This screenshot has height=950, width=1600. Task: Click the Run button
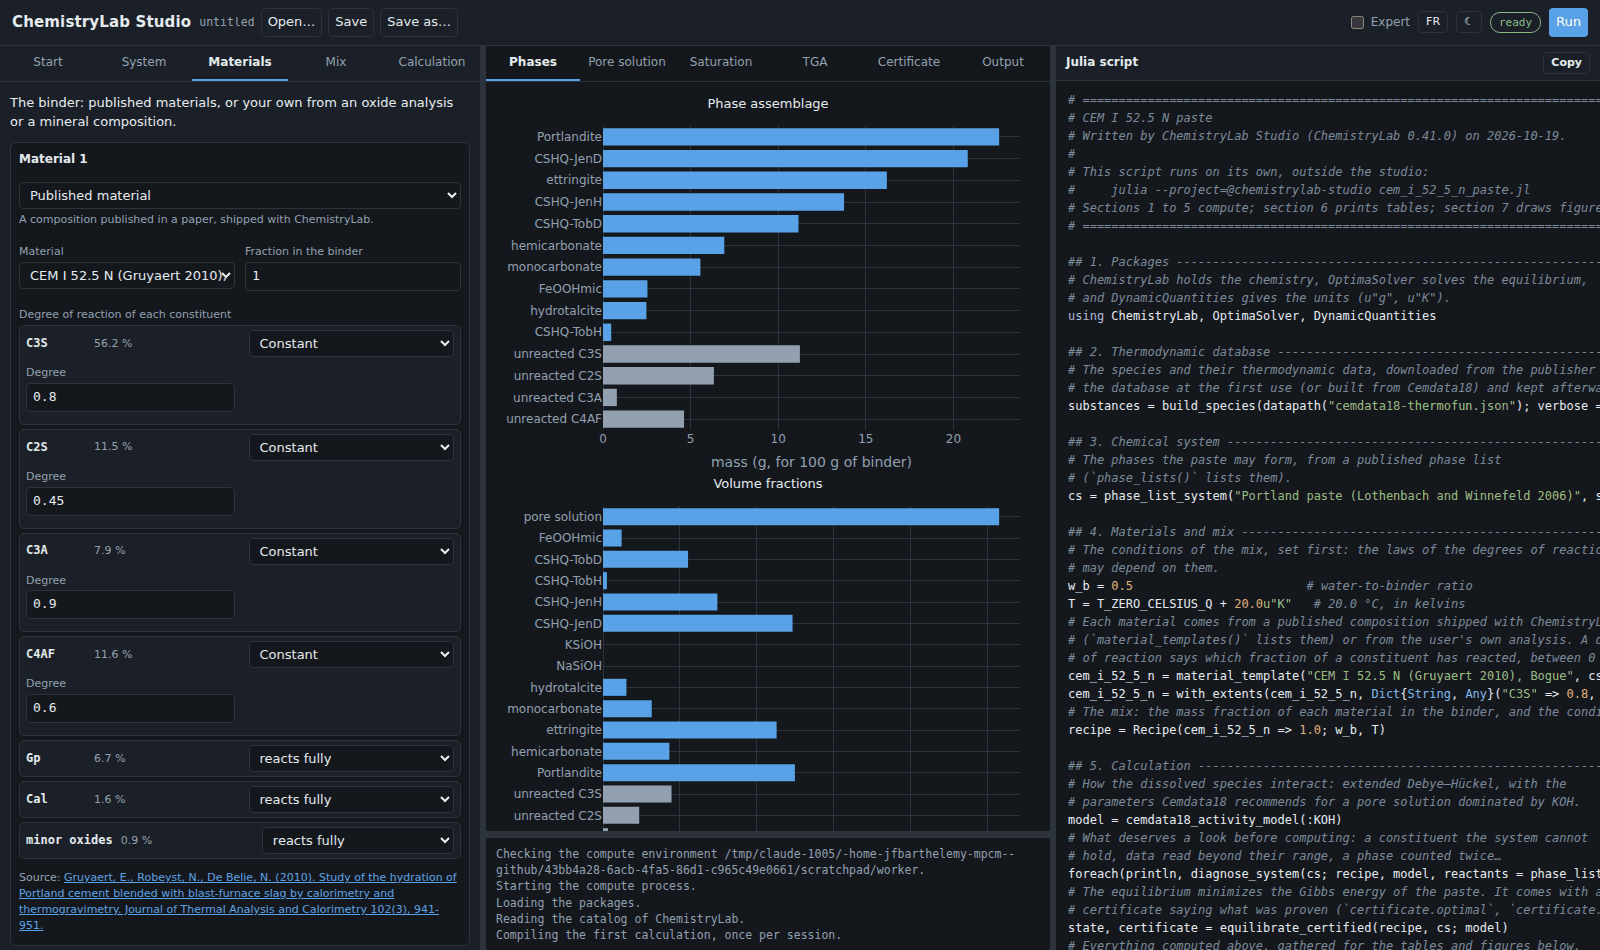click(x=1568, y=22)
